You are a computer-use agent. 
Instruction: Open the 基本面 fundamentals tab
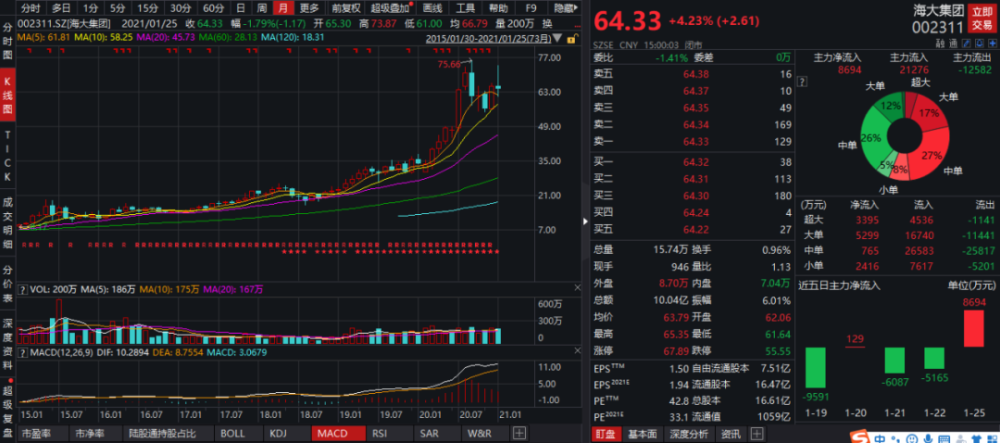pos(641,434)
